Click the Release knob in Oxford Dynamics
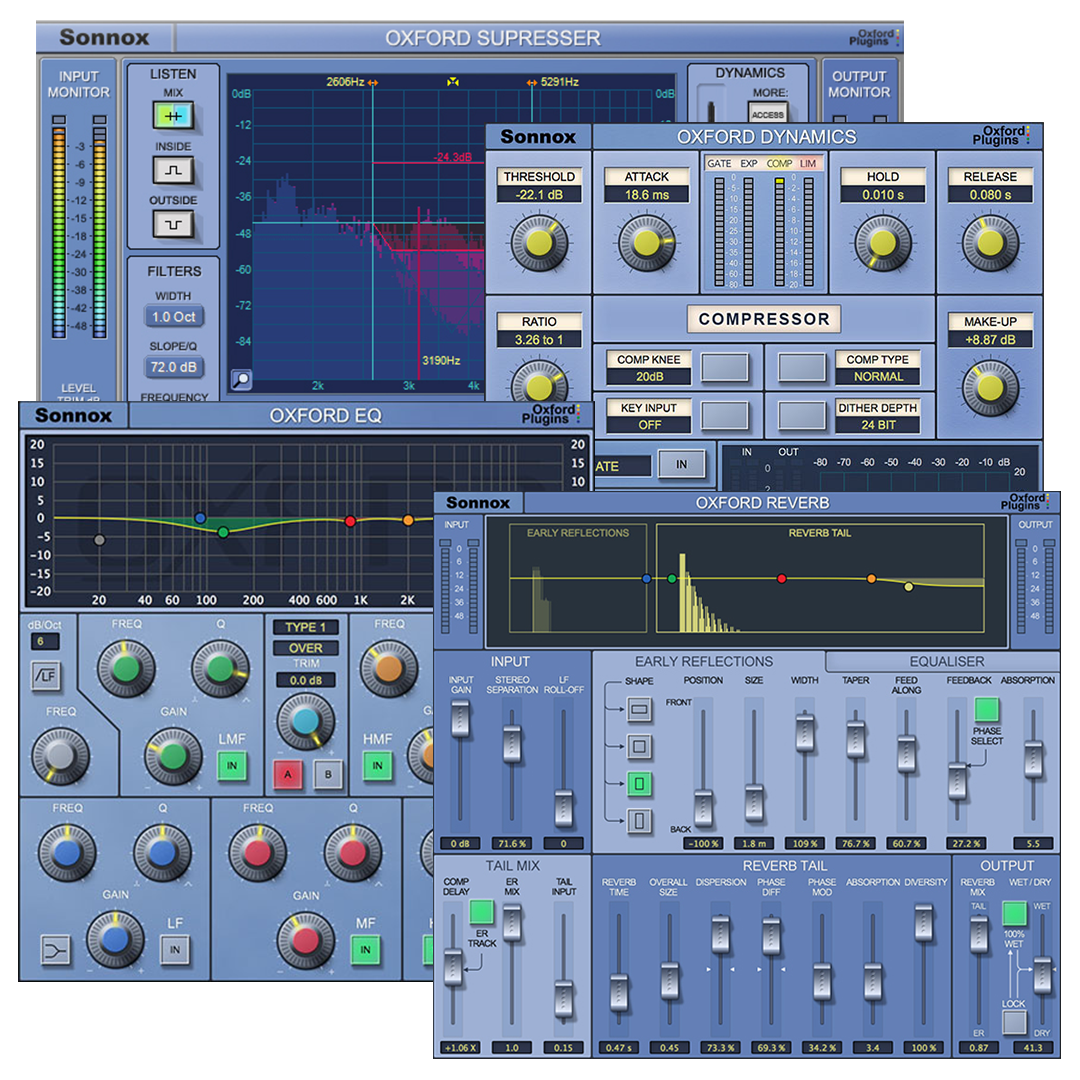The height and width of the screenshot is (1080, 1080). [x=990, y=242]
